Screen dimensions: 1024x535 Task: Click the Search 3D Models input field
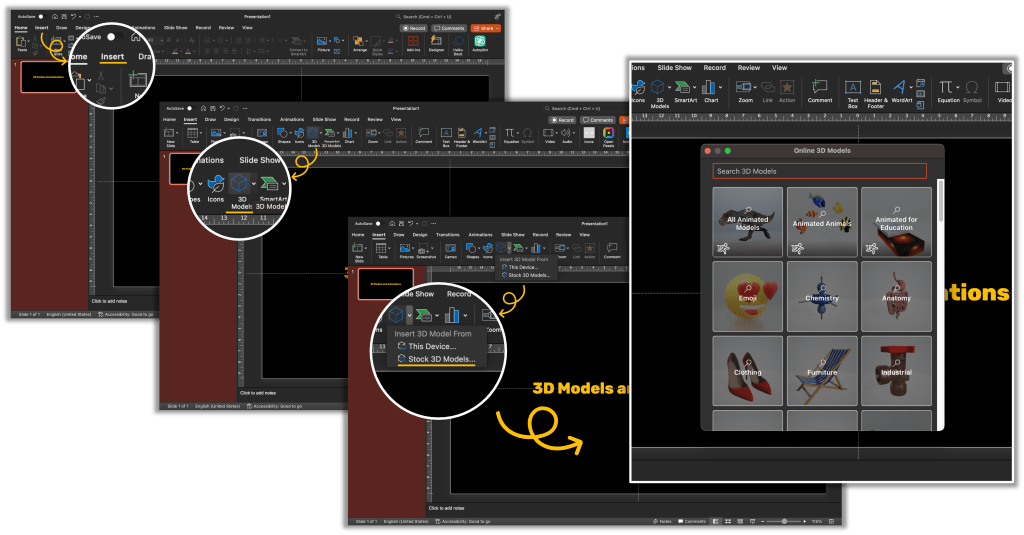click(819, 171)
